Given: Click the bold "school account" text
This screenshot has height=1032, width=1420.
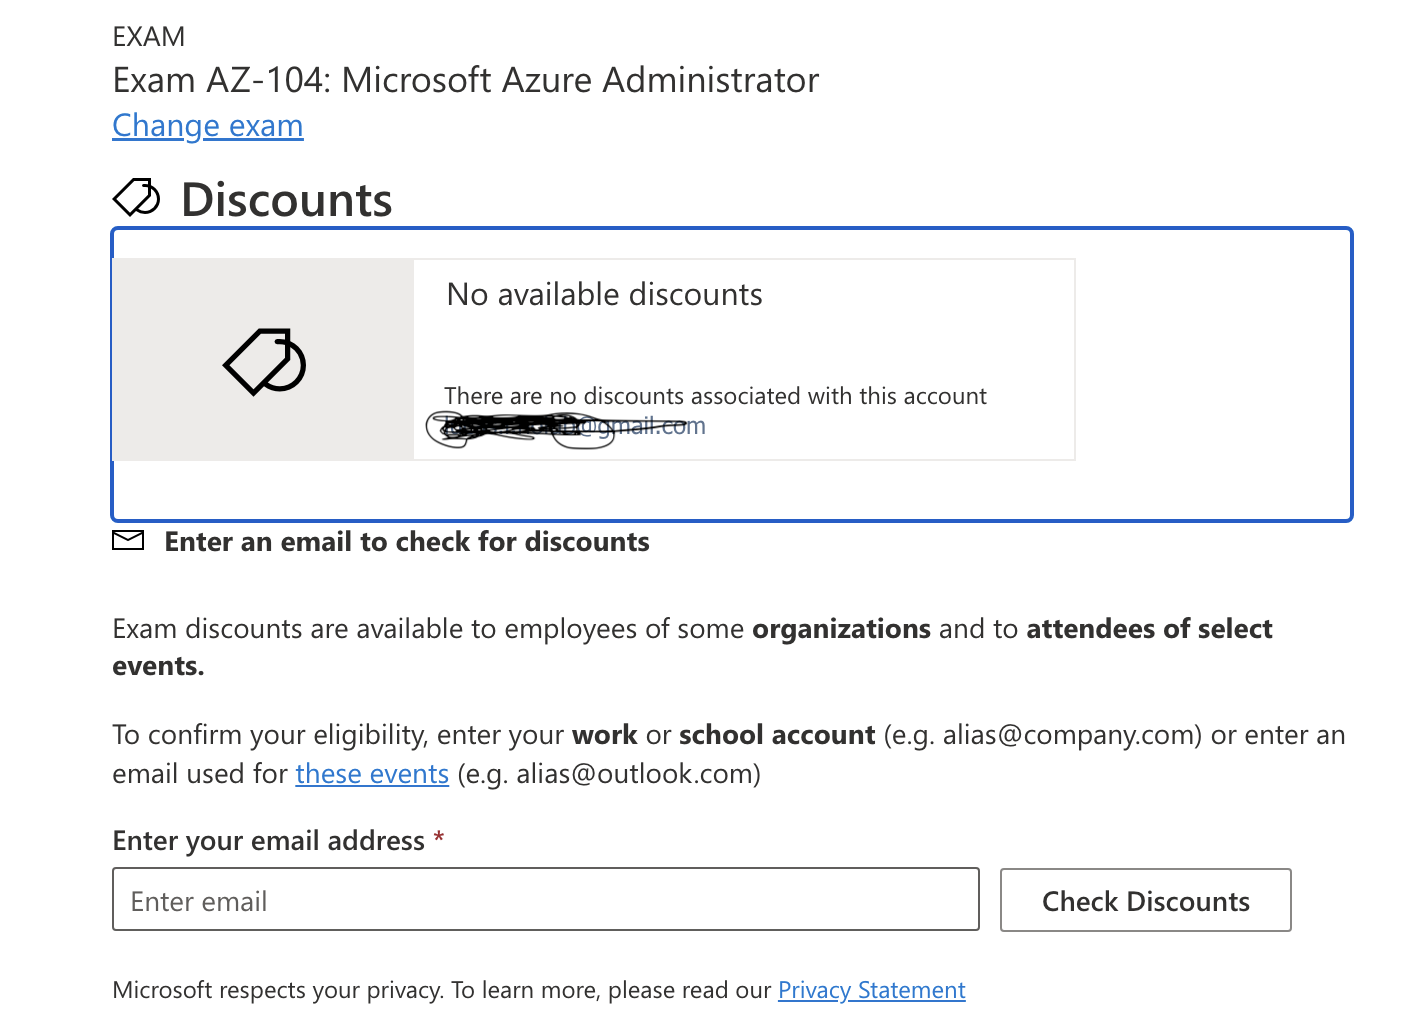Looking at the screenshot, I should tap(776, 735).
